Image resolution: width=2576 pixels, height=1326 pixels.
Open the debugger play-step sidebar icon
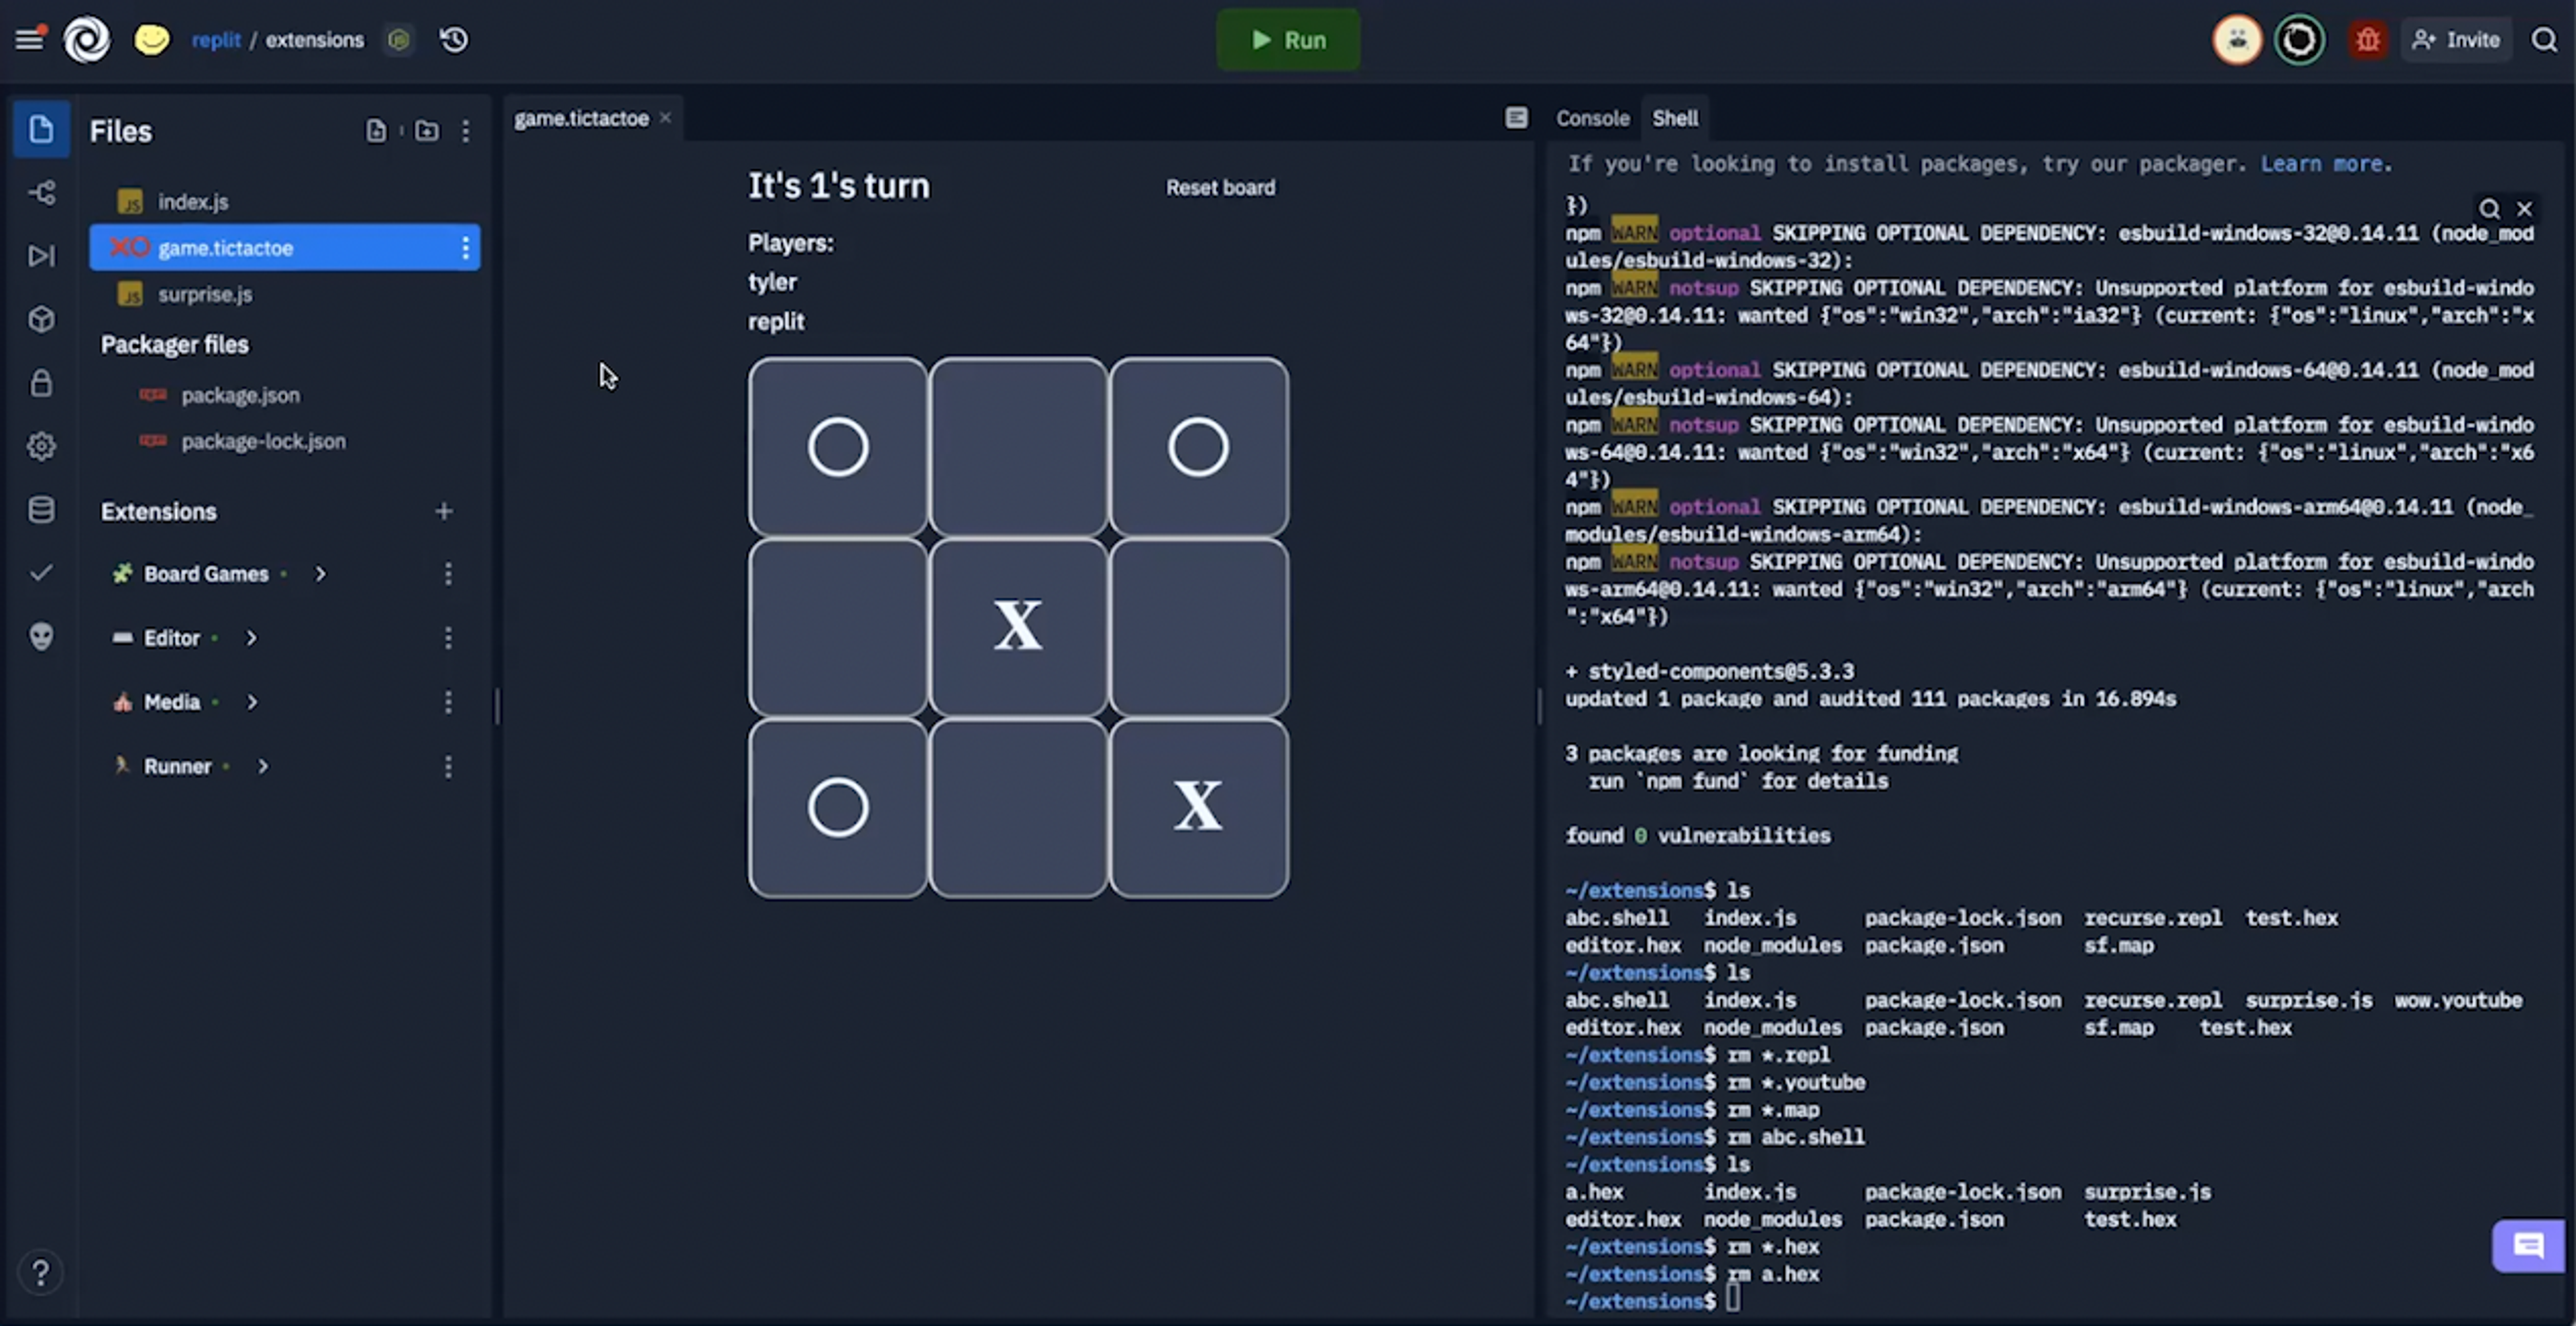(x=41, y=256)
